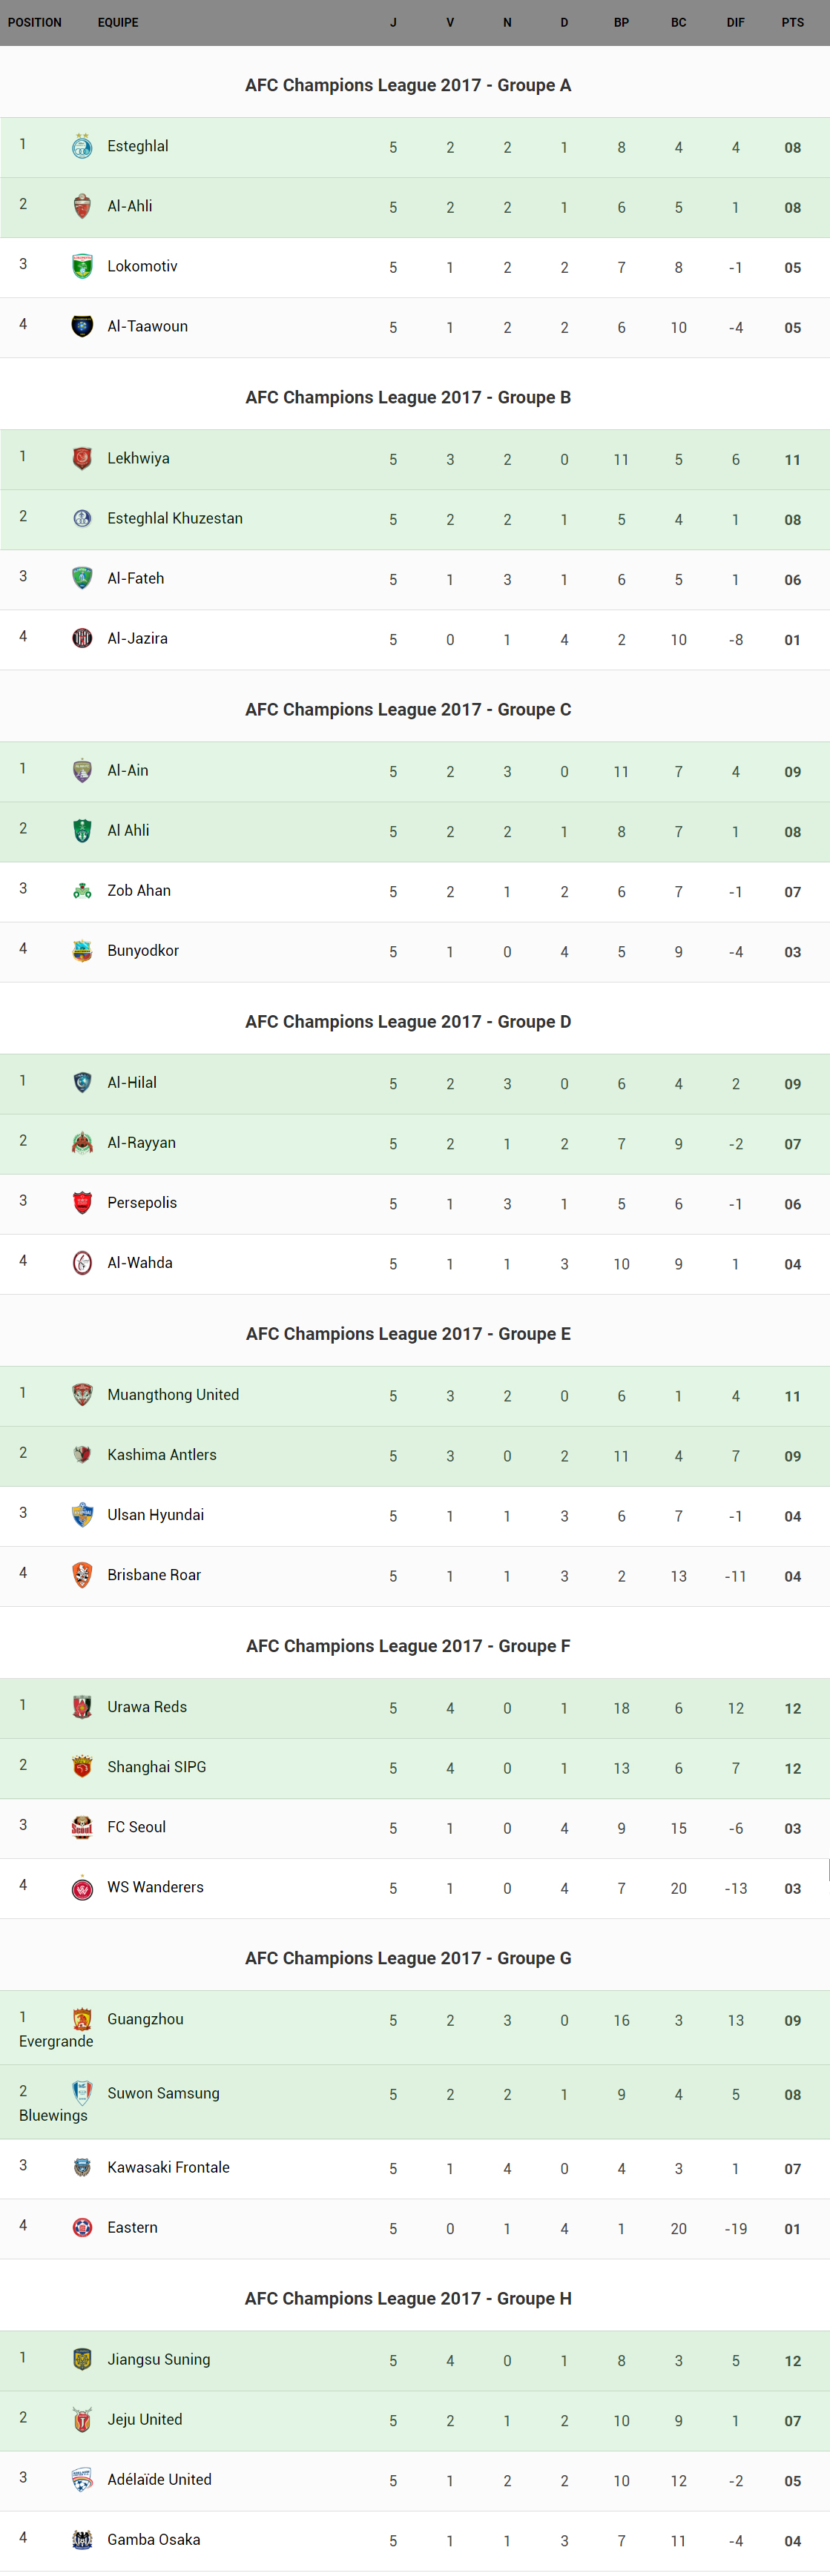The width and height of the screenshot is (830, 2576).
Task: Click the Lekhwiya team logo
Action: point(82,459)
